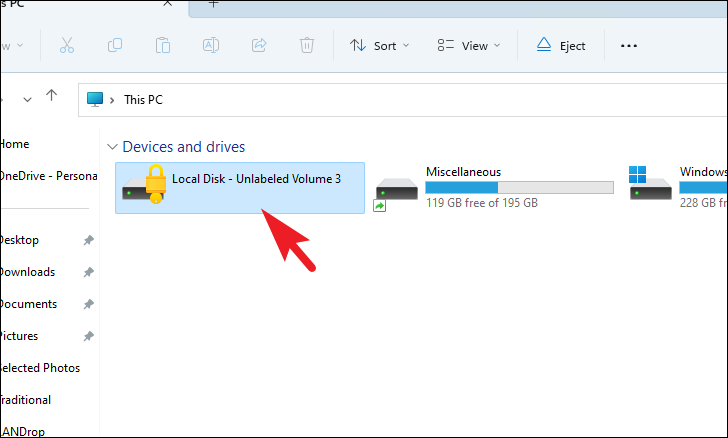Click the Delete trash can icon
The height and width of the screenshot is (438, 728).
pyautogui.click(x=307, y=45)
